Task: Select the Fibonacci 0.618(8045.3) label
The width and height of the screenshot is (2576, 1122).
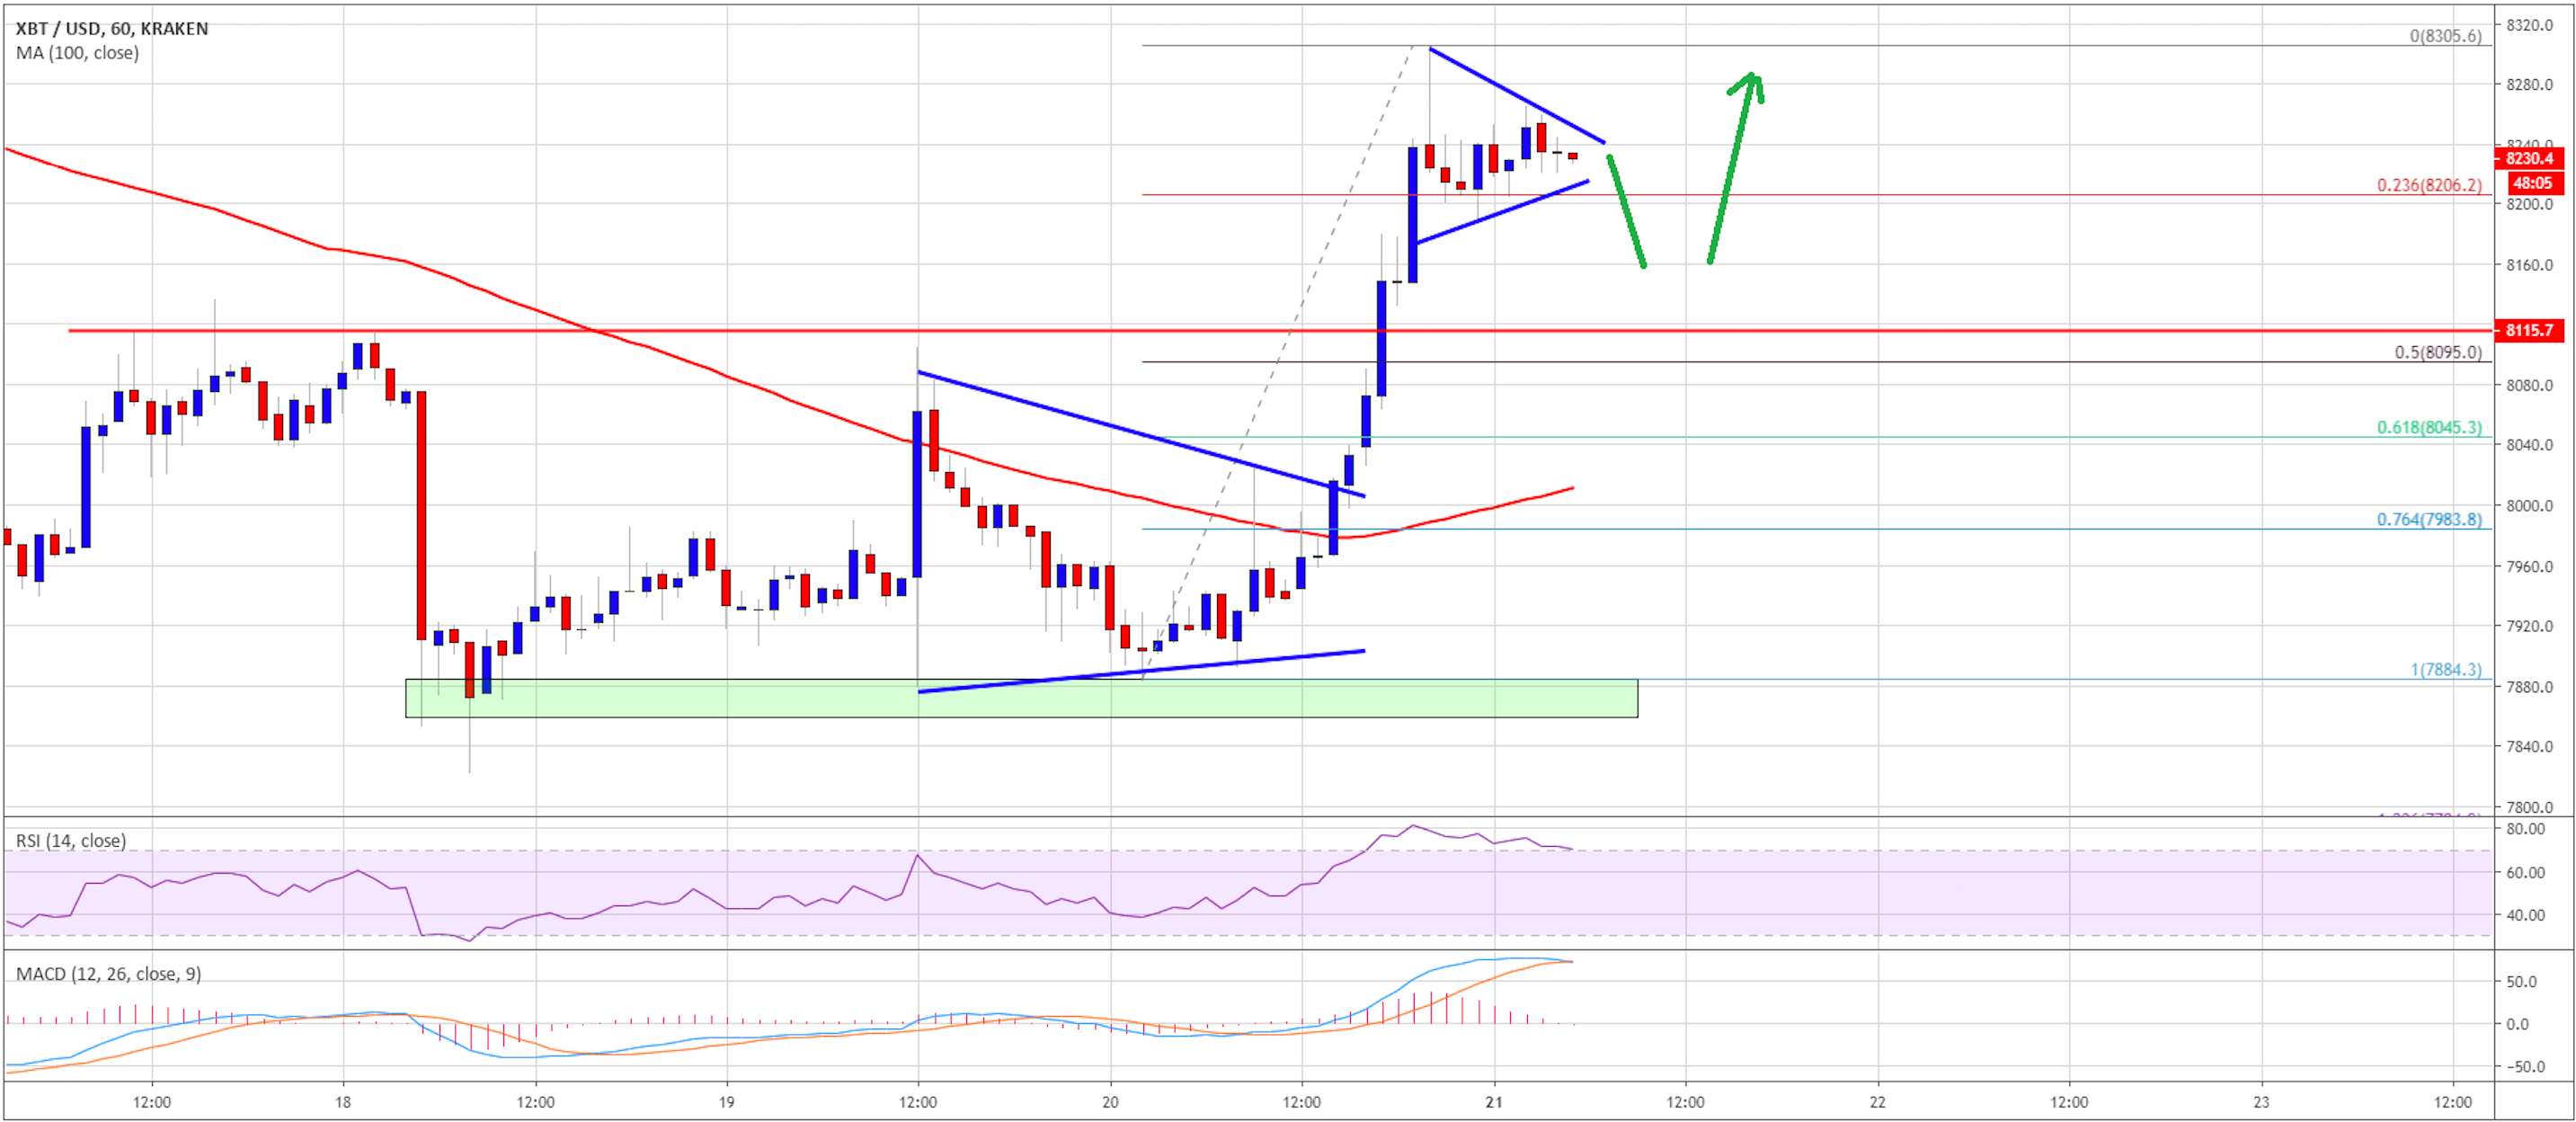Action: coord(2429,427)
